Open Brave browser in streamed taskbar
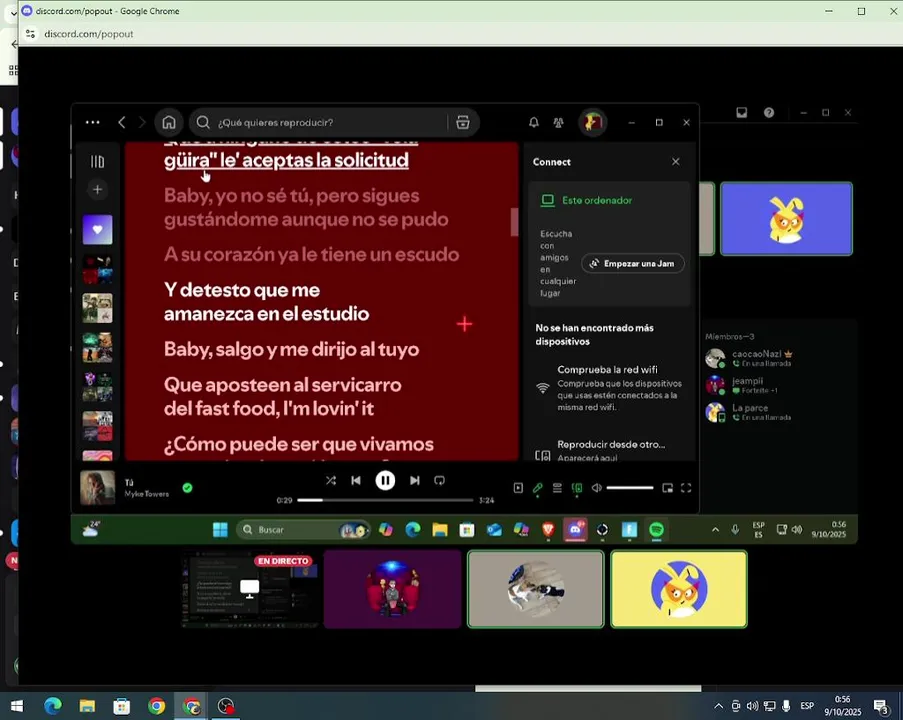The height and width of the screenshot is (720, 903). point(548,529)
